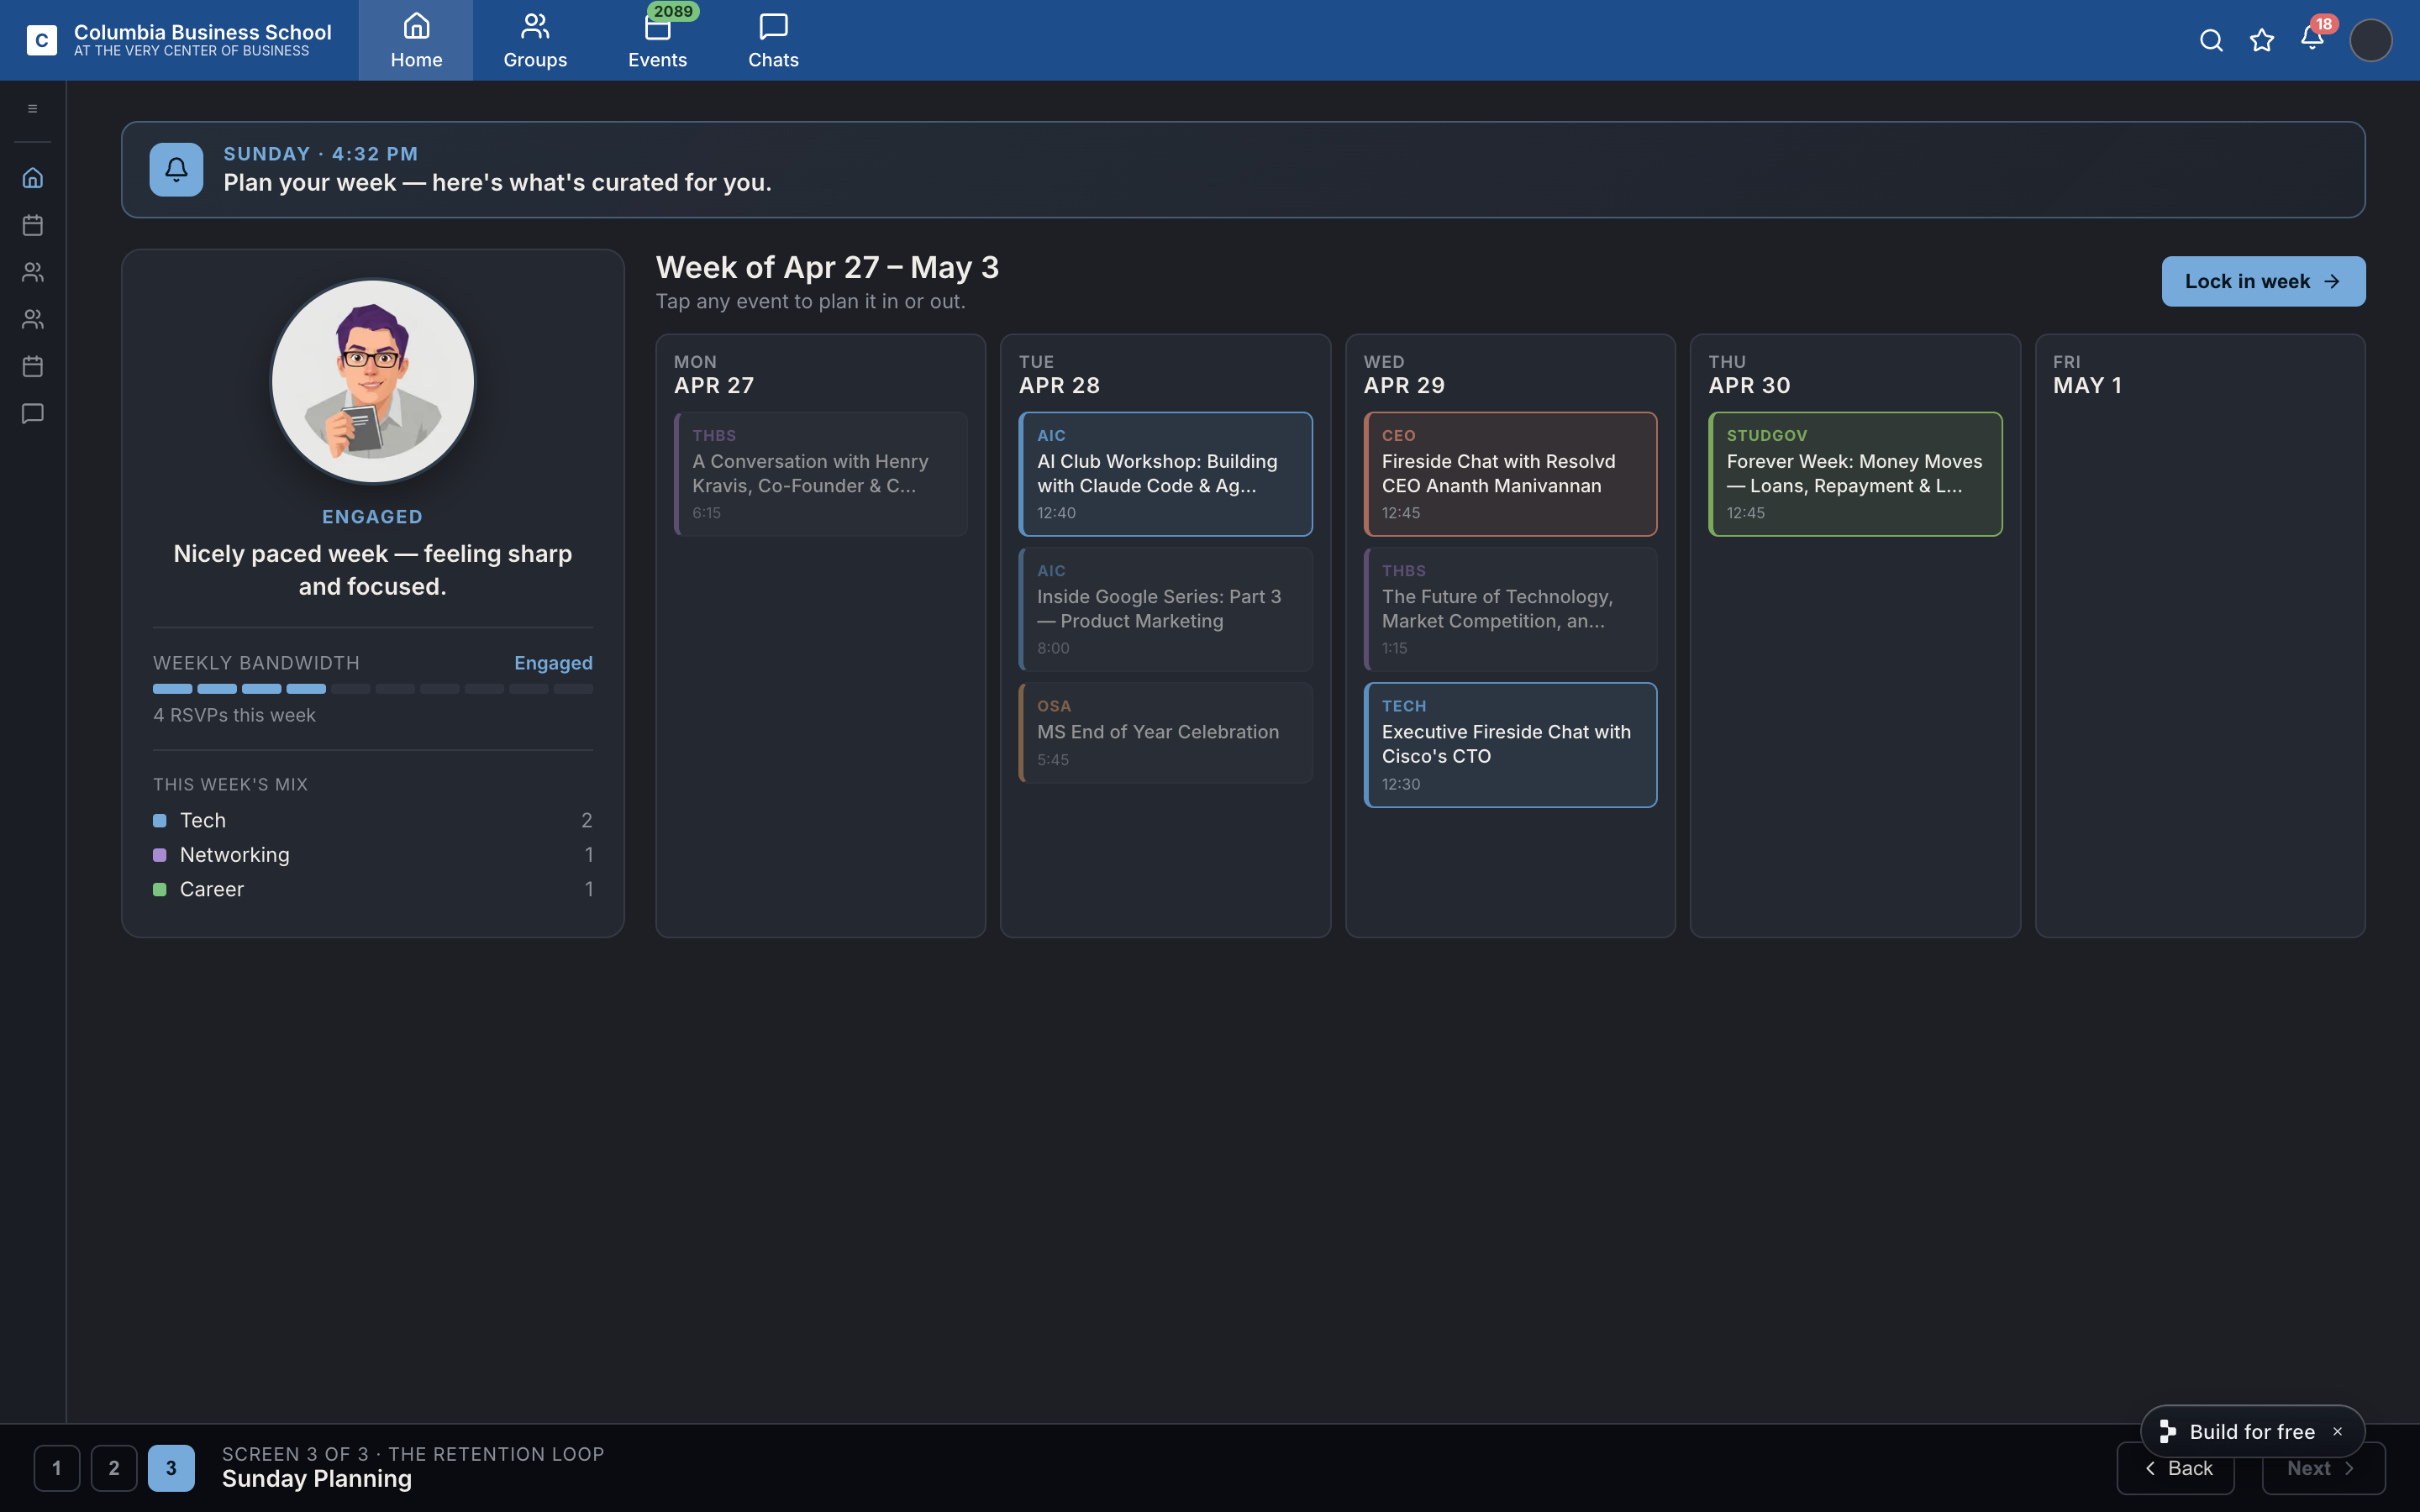The image size is (2420, 1512).
Task: Click the green Career color swatch
Action: tap(159, 889)
